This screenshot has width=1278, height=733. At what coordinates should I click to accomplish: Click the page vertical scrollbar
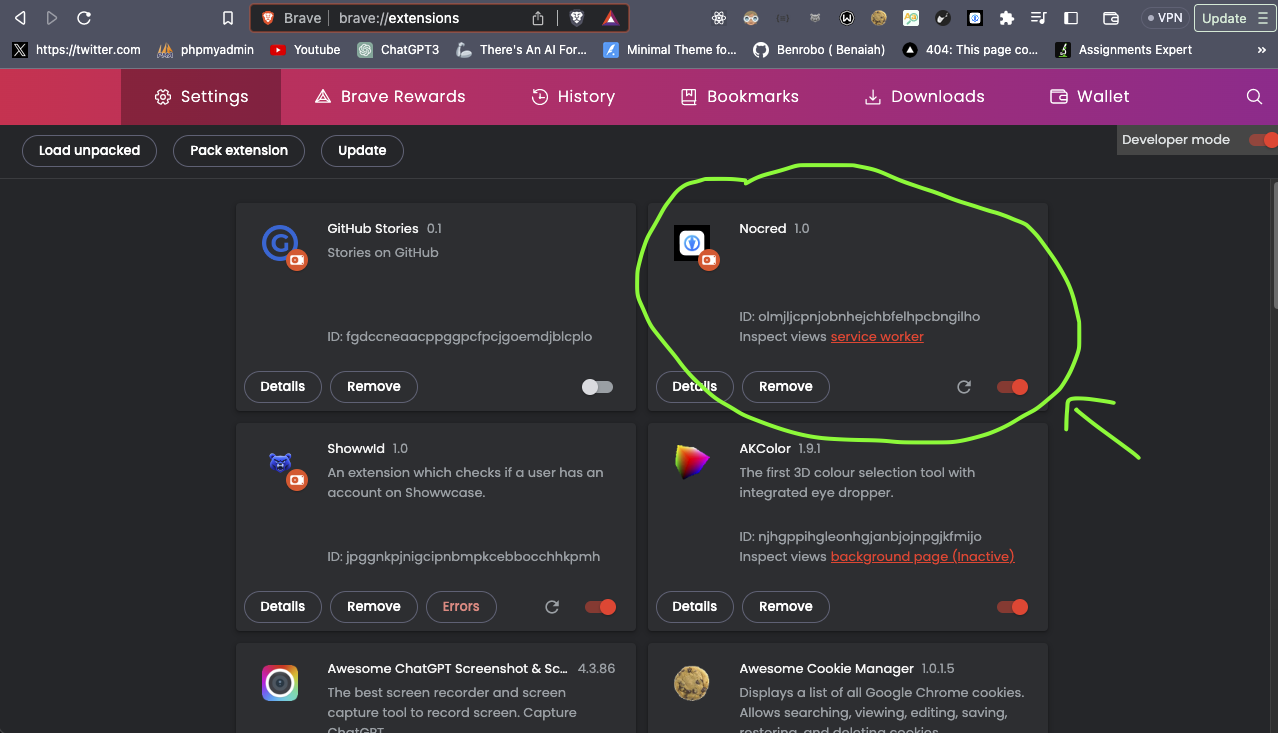point(1273,245)
